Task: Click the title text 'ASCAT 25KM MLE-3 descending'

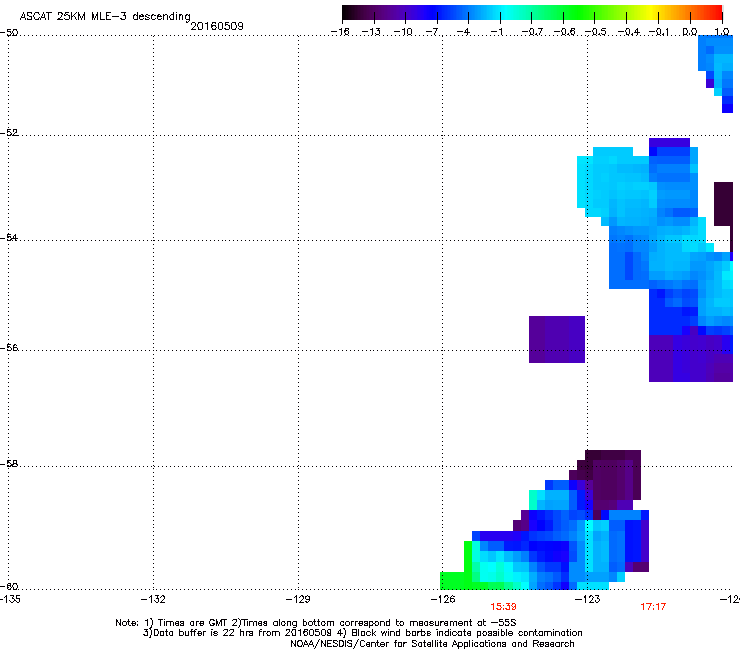Action: [105, 17]
